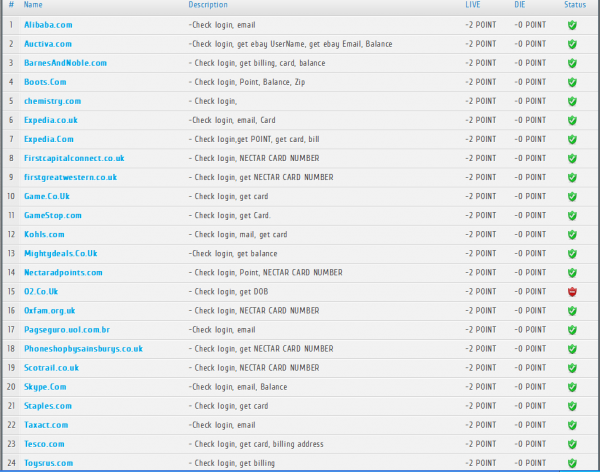Click the green status shield for Alibaba.com
Image resolution: width=600 pixels, height=472 pixels.
(572, 25)
